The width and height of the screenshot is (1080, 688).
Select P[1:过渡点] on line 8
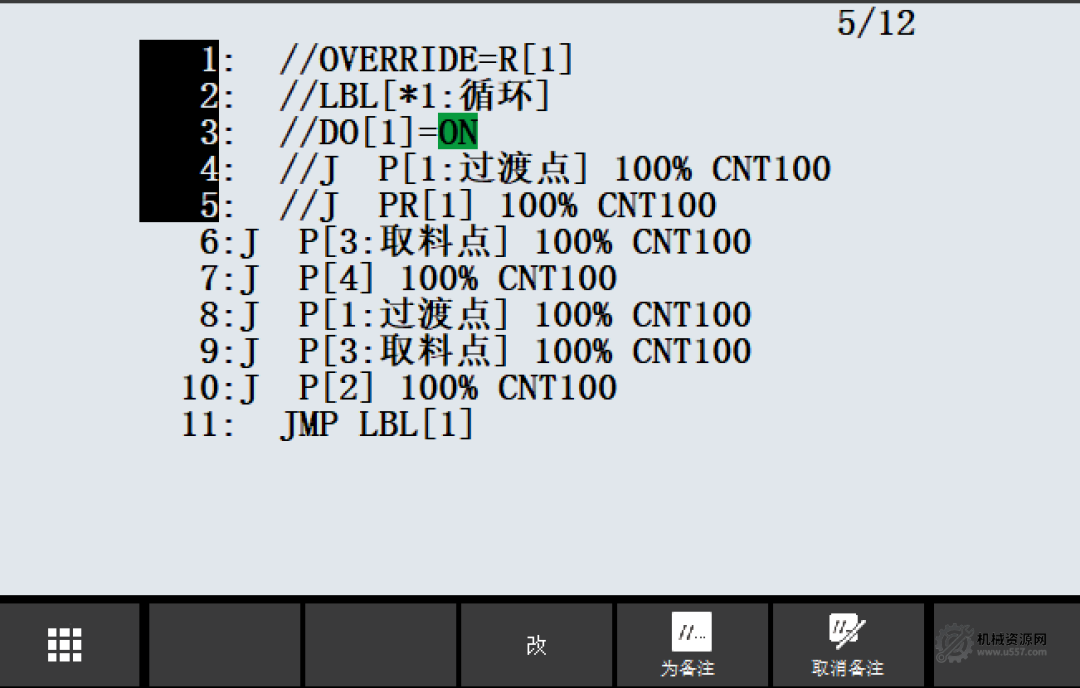click(405, 315)
